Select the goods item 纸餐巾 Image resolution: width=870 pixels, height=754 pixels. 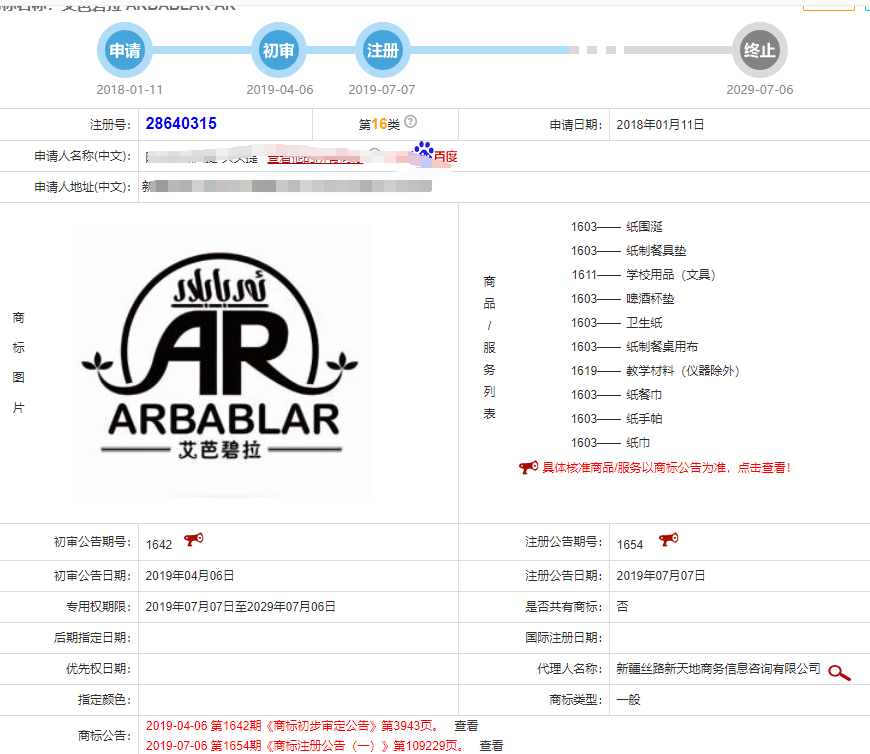[x=644, y=395]
